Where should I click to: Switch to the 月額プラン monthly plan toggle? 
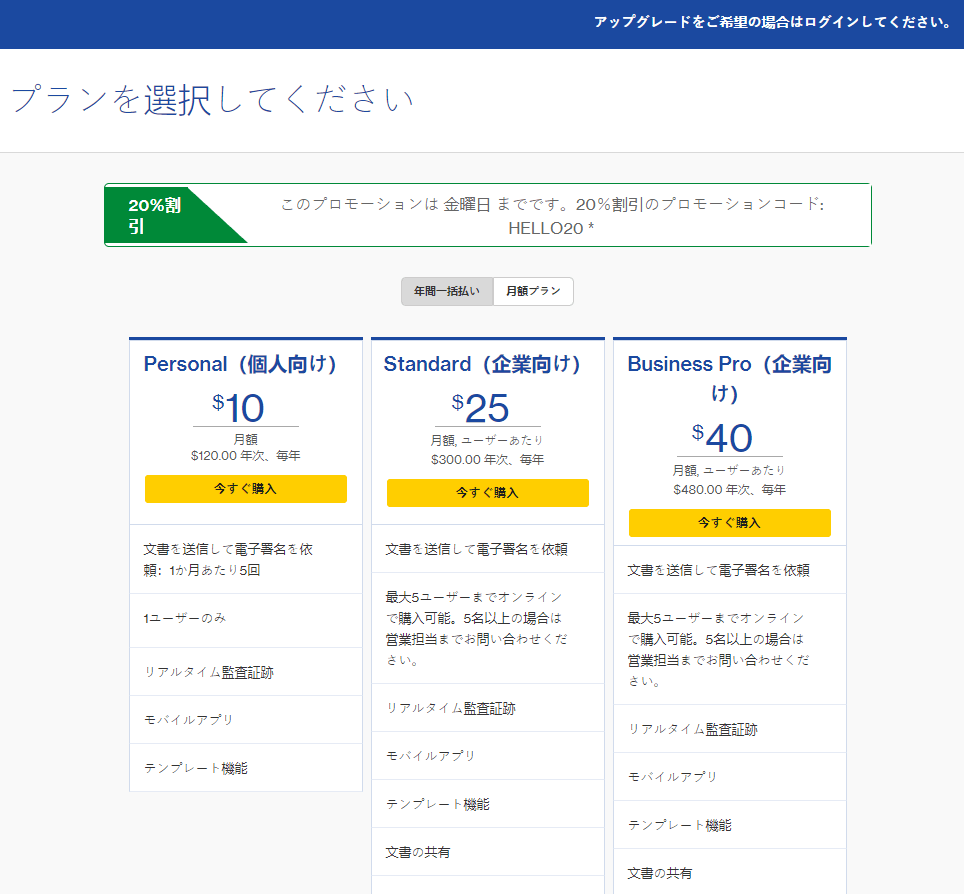pos(533,291)
